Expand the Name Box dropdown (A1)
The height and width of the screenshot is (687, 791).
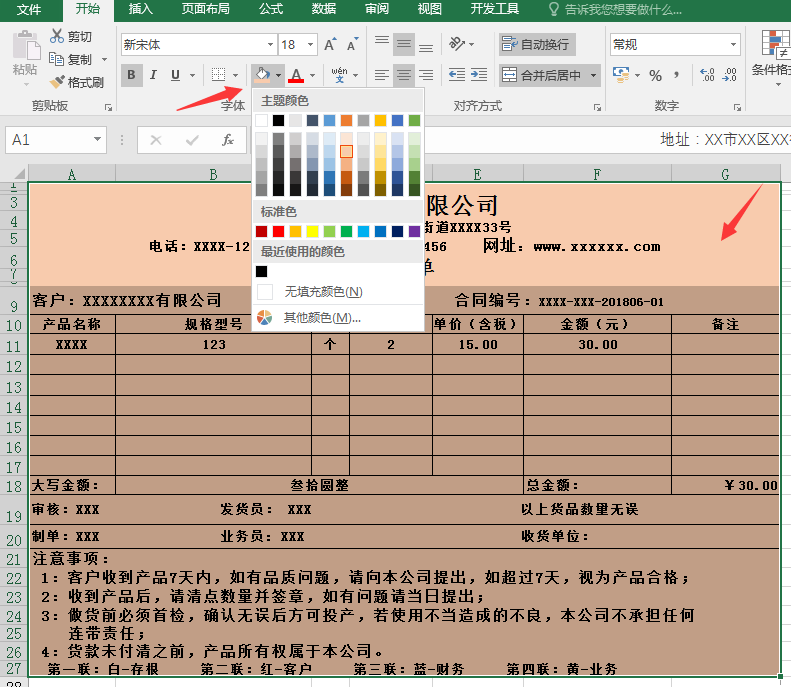point(97,139)
